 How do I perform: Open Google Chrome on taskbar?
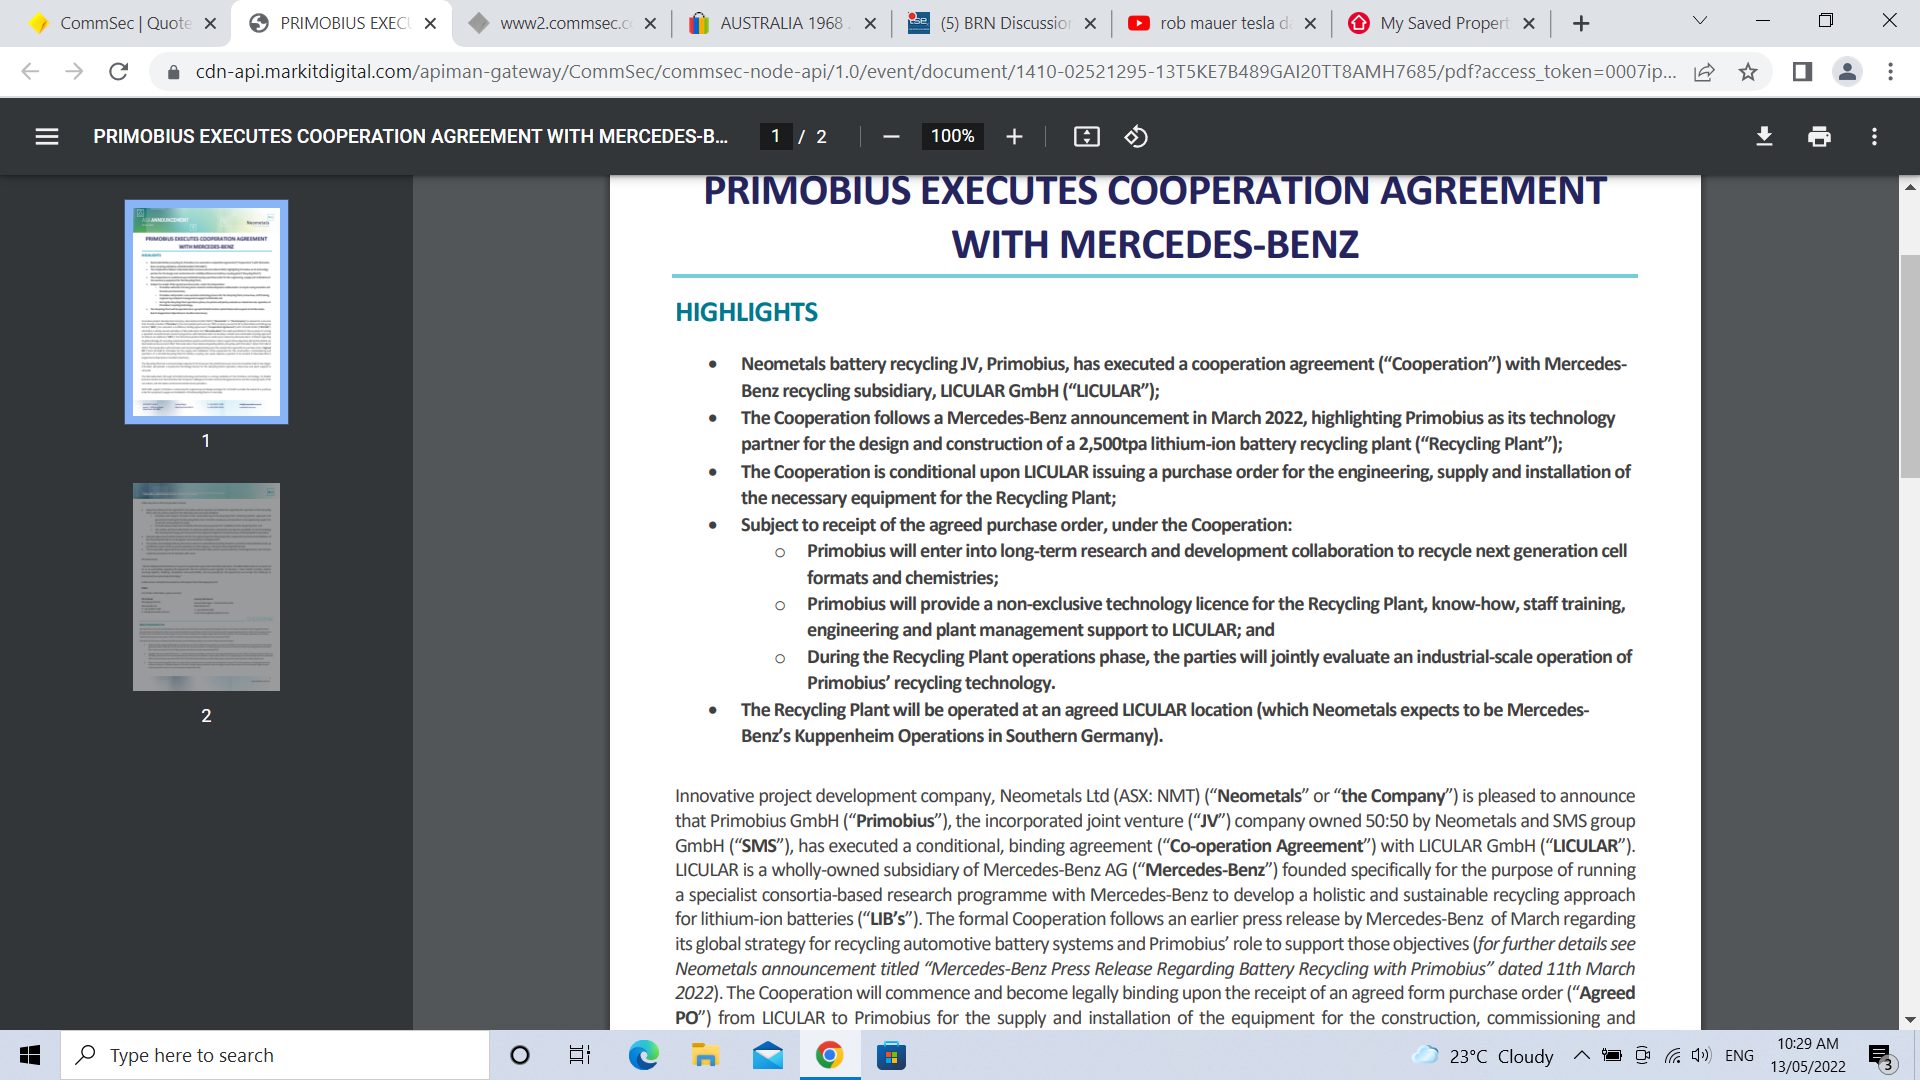click(829, 1055)
